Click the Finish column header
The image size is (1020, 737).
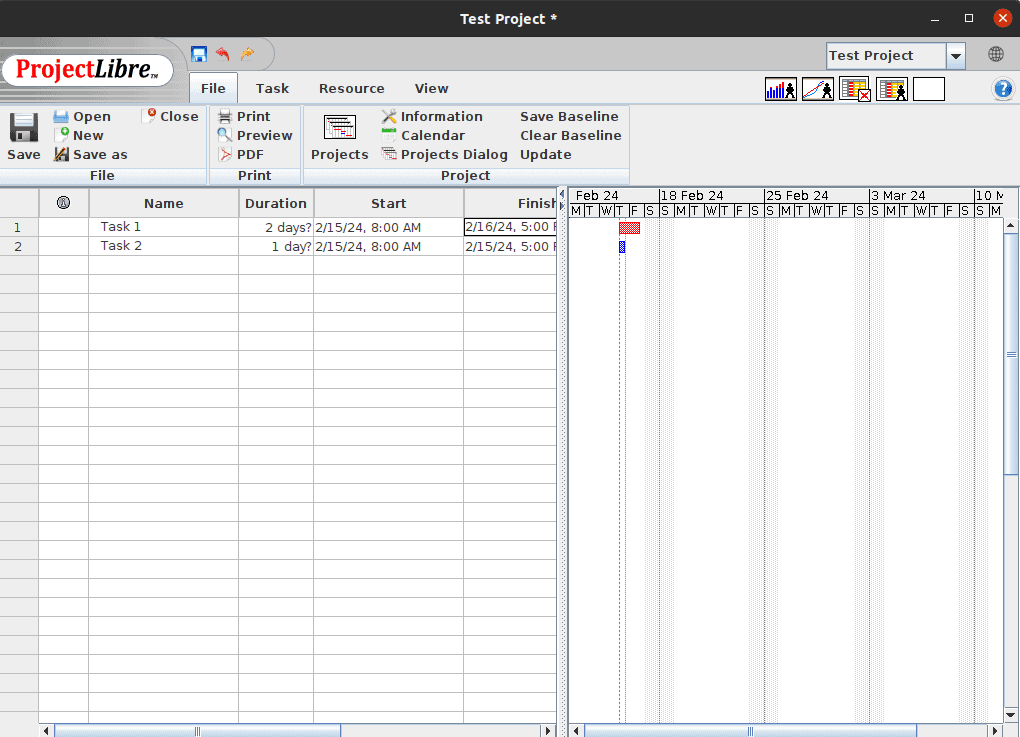coord(511,203)
